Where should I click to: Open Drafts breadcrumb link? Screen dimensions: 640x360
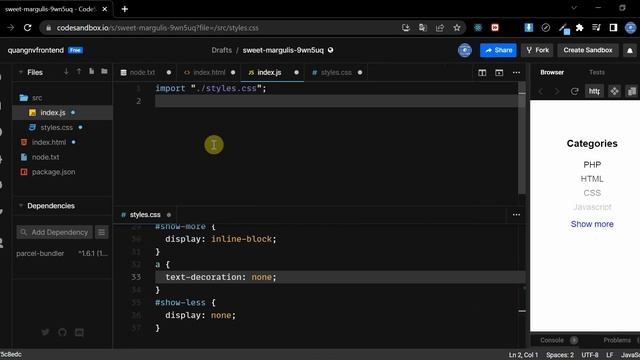point(222,50)
